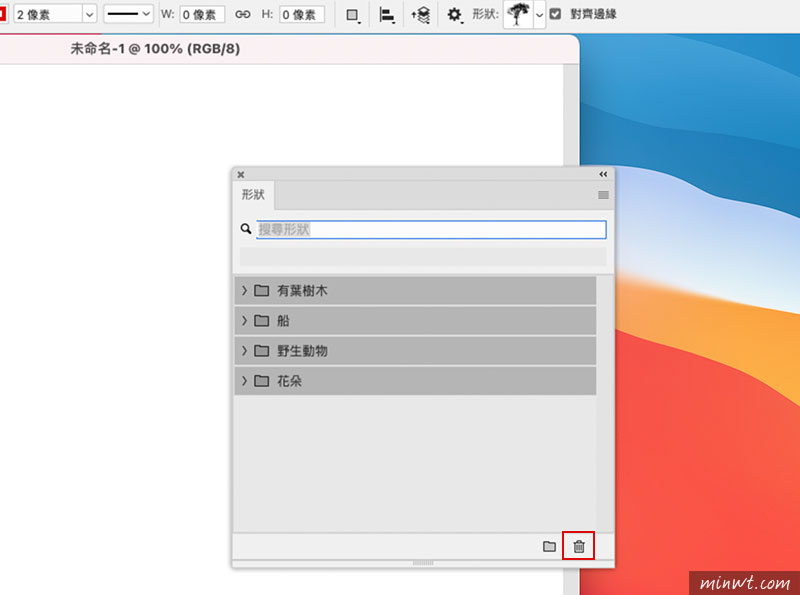Collapse panel with double-arrow icon

tap(603, 175)
